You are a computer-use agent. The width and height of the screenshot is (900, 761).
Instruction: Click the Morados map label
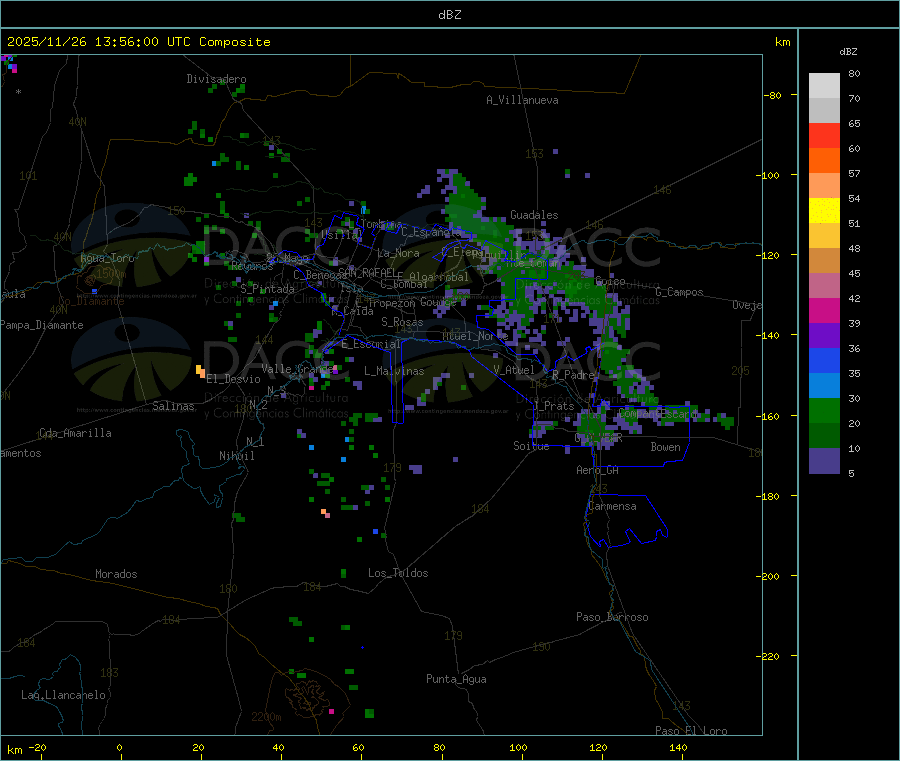click(x=116, y=574)
